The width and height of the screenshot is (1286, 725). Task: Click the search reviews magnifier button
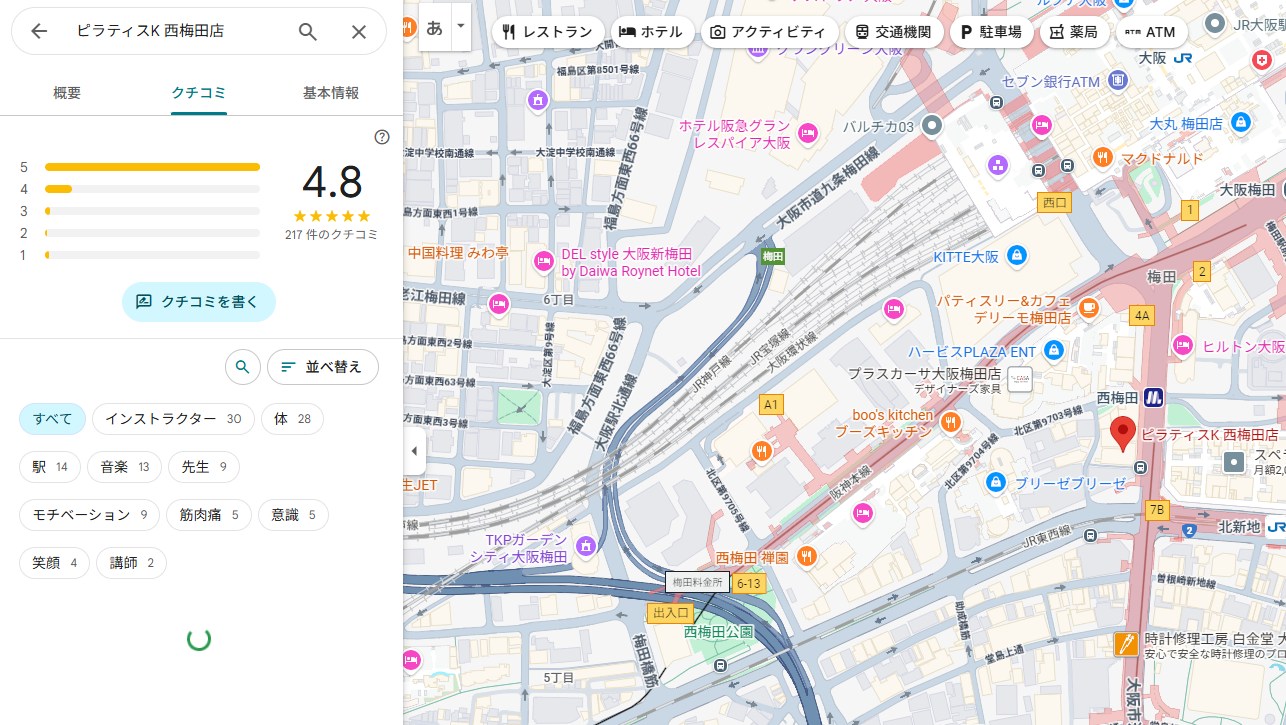coord(242,367)
